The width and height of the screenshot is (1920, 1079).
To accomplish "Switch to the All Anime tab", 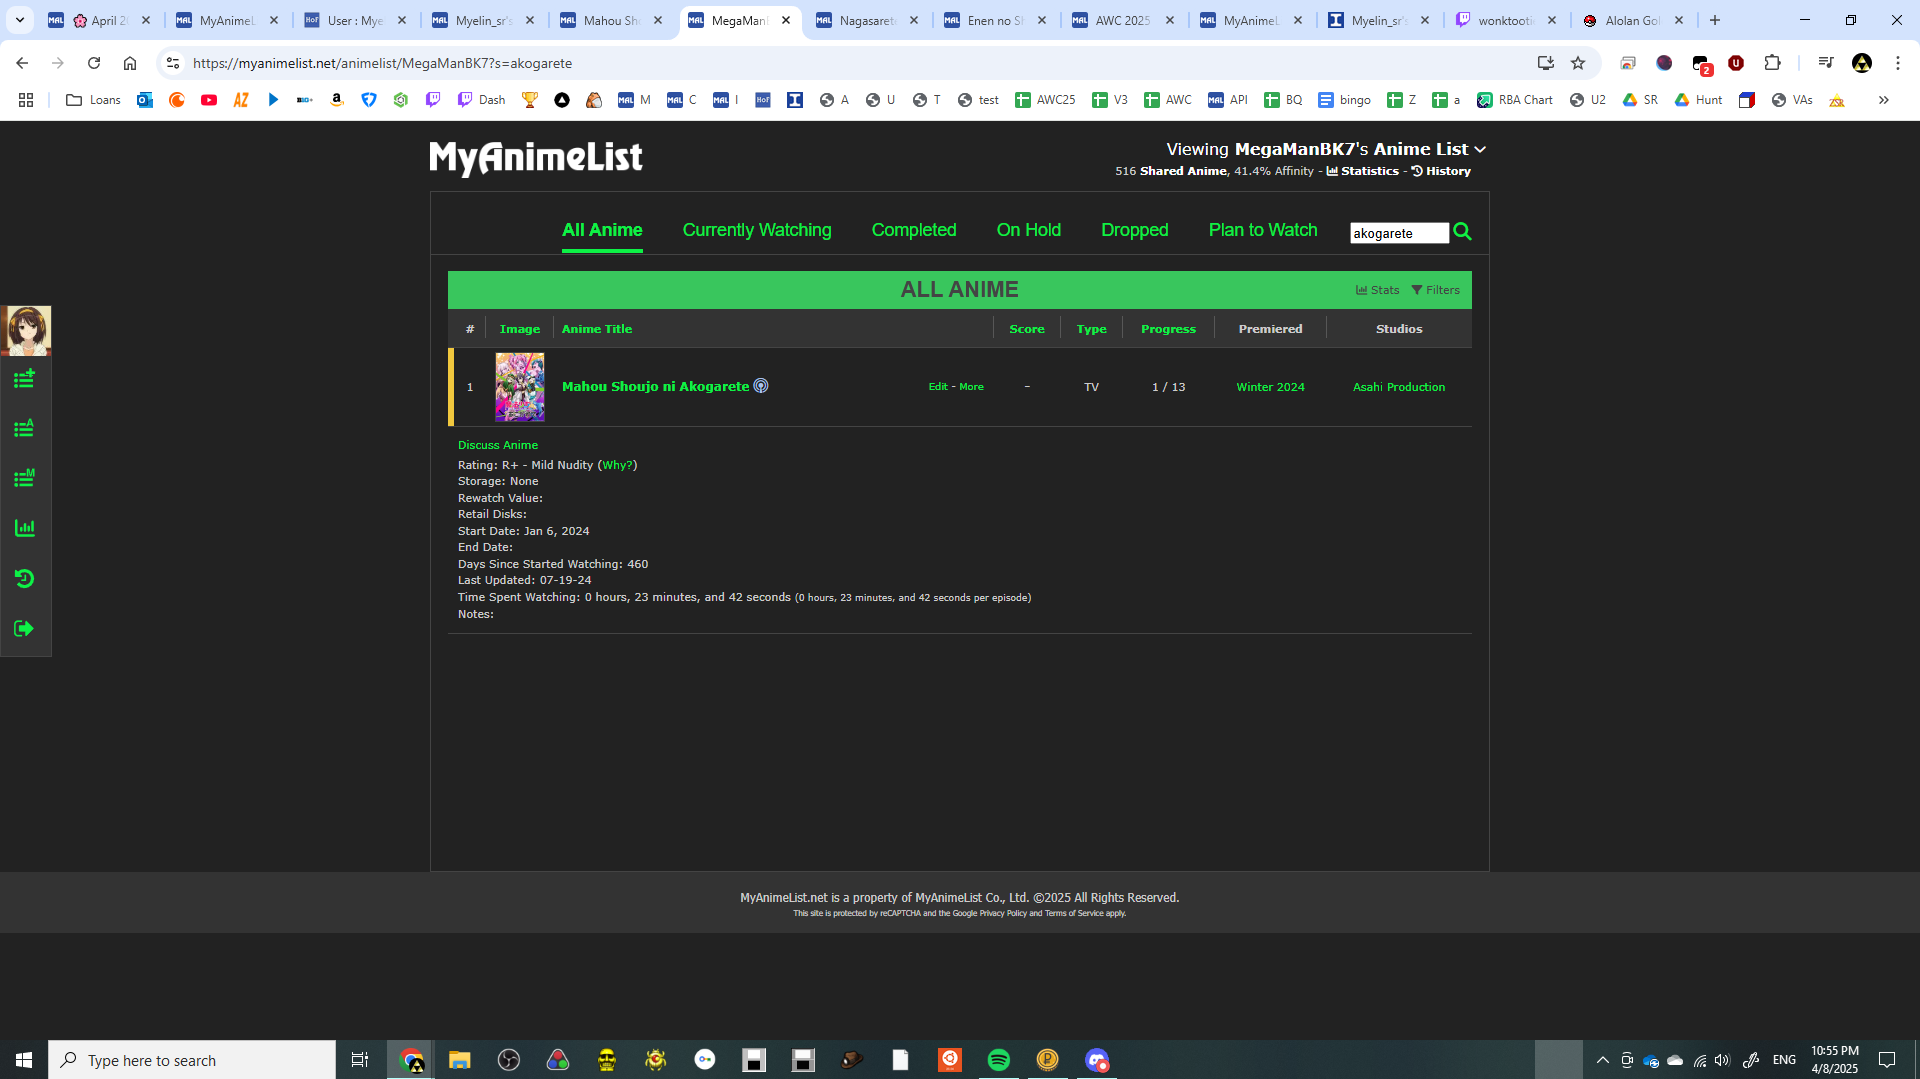I will coord(602,230).
